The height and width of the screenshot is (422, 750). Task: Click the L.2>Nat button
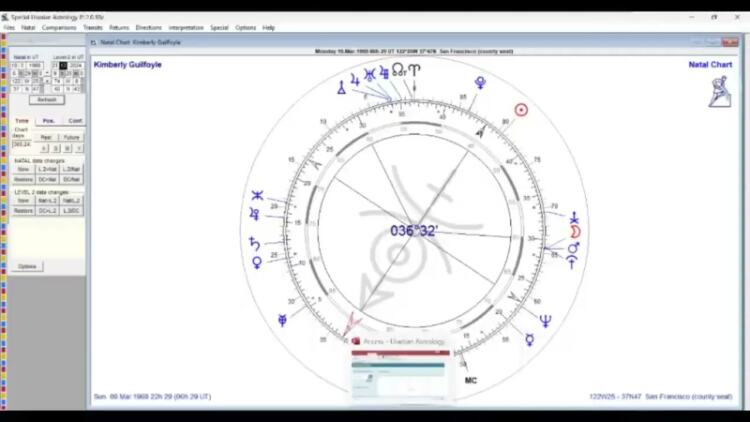point(47,169)
